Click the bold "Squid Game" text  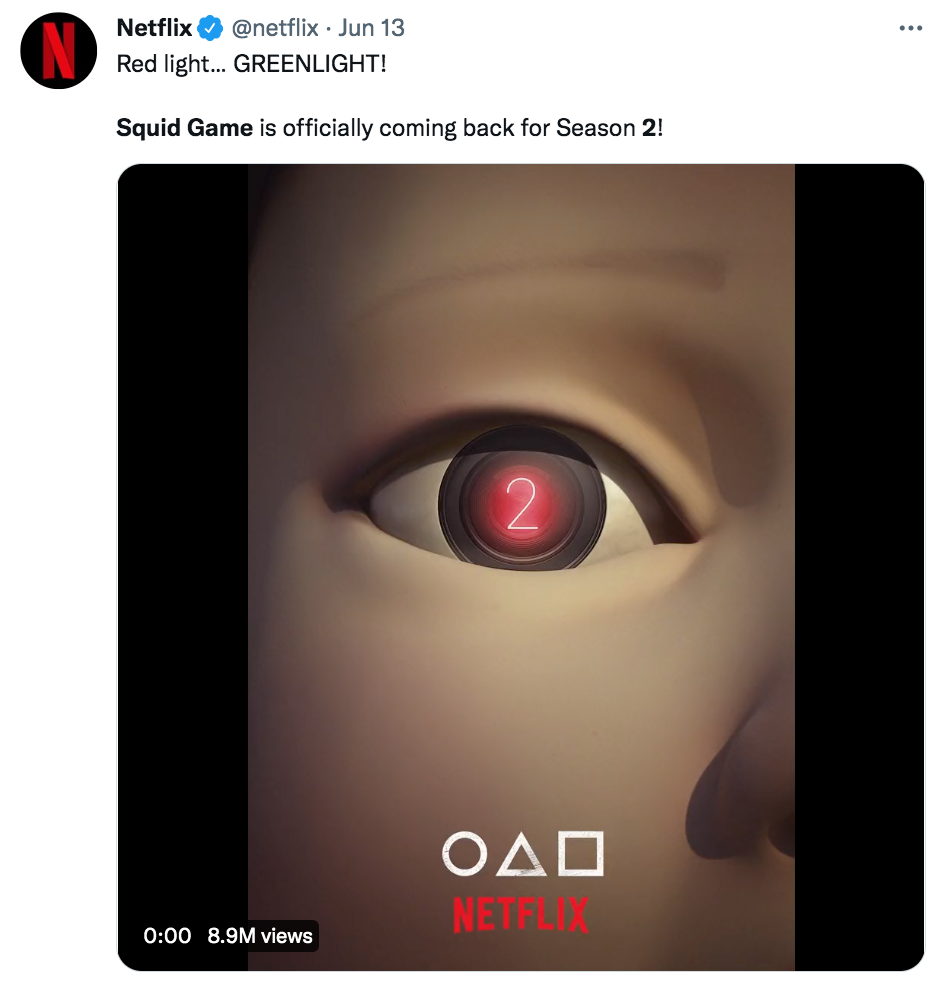pos(185,128)
